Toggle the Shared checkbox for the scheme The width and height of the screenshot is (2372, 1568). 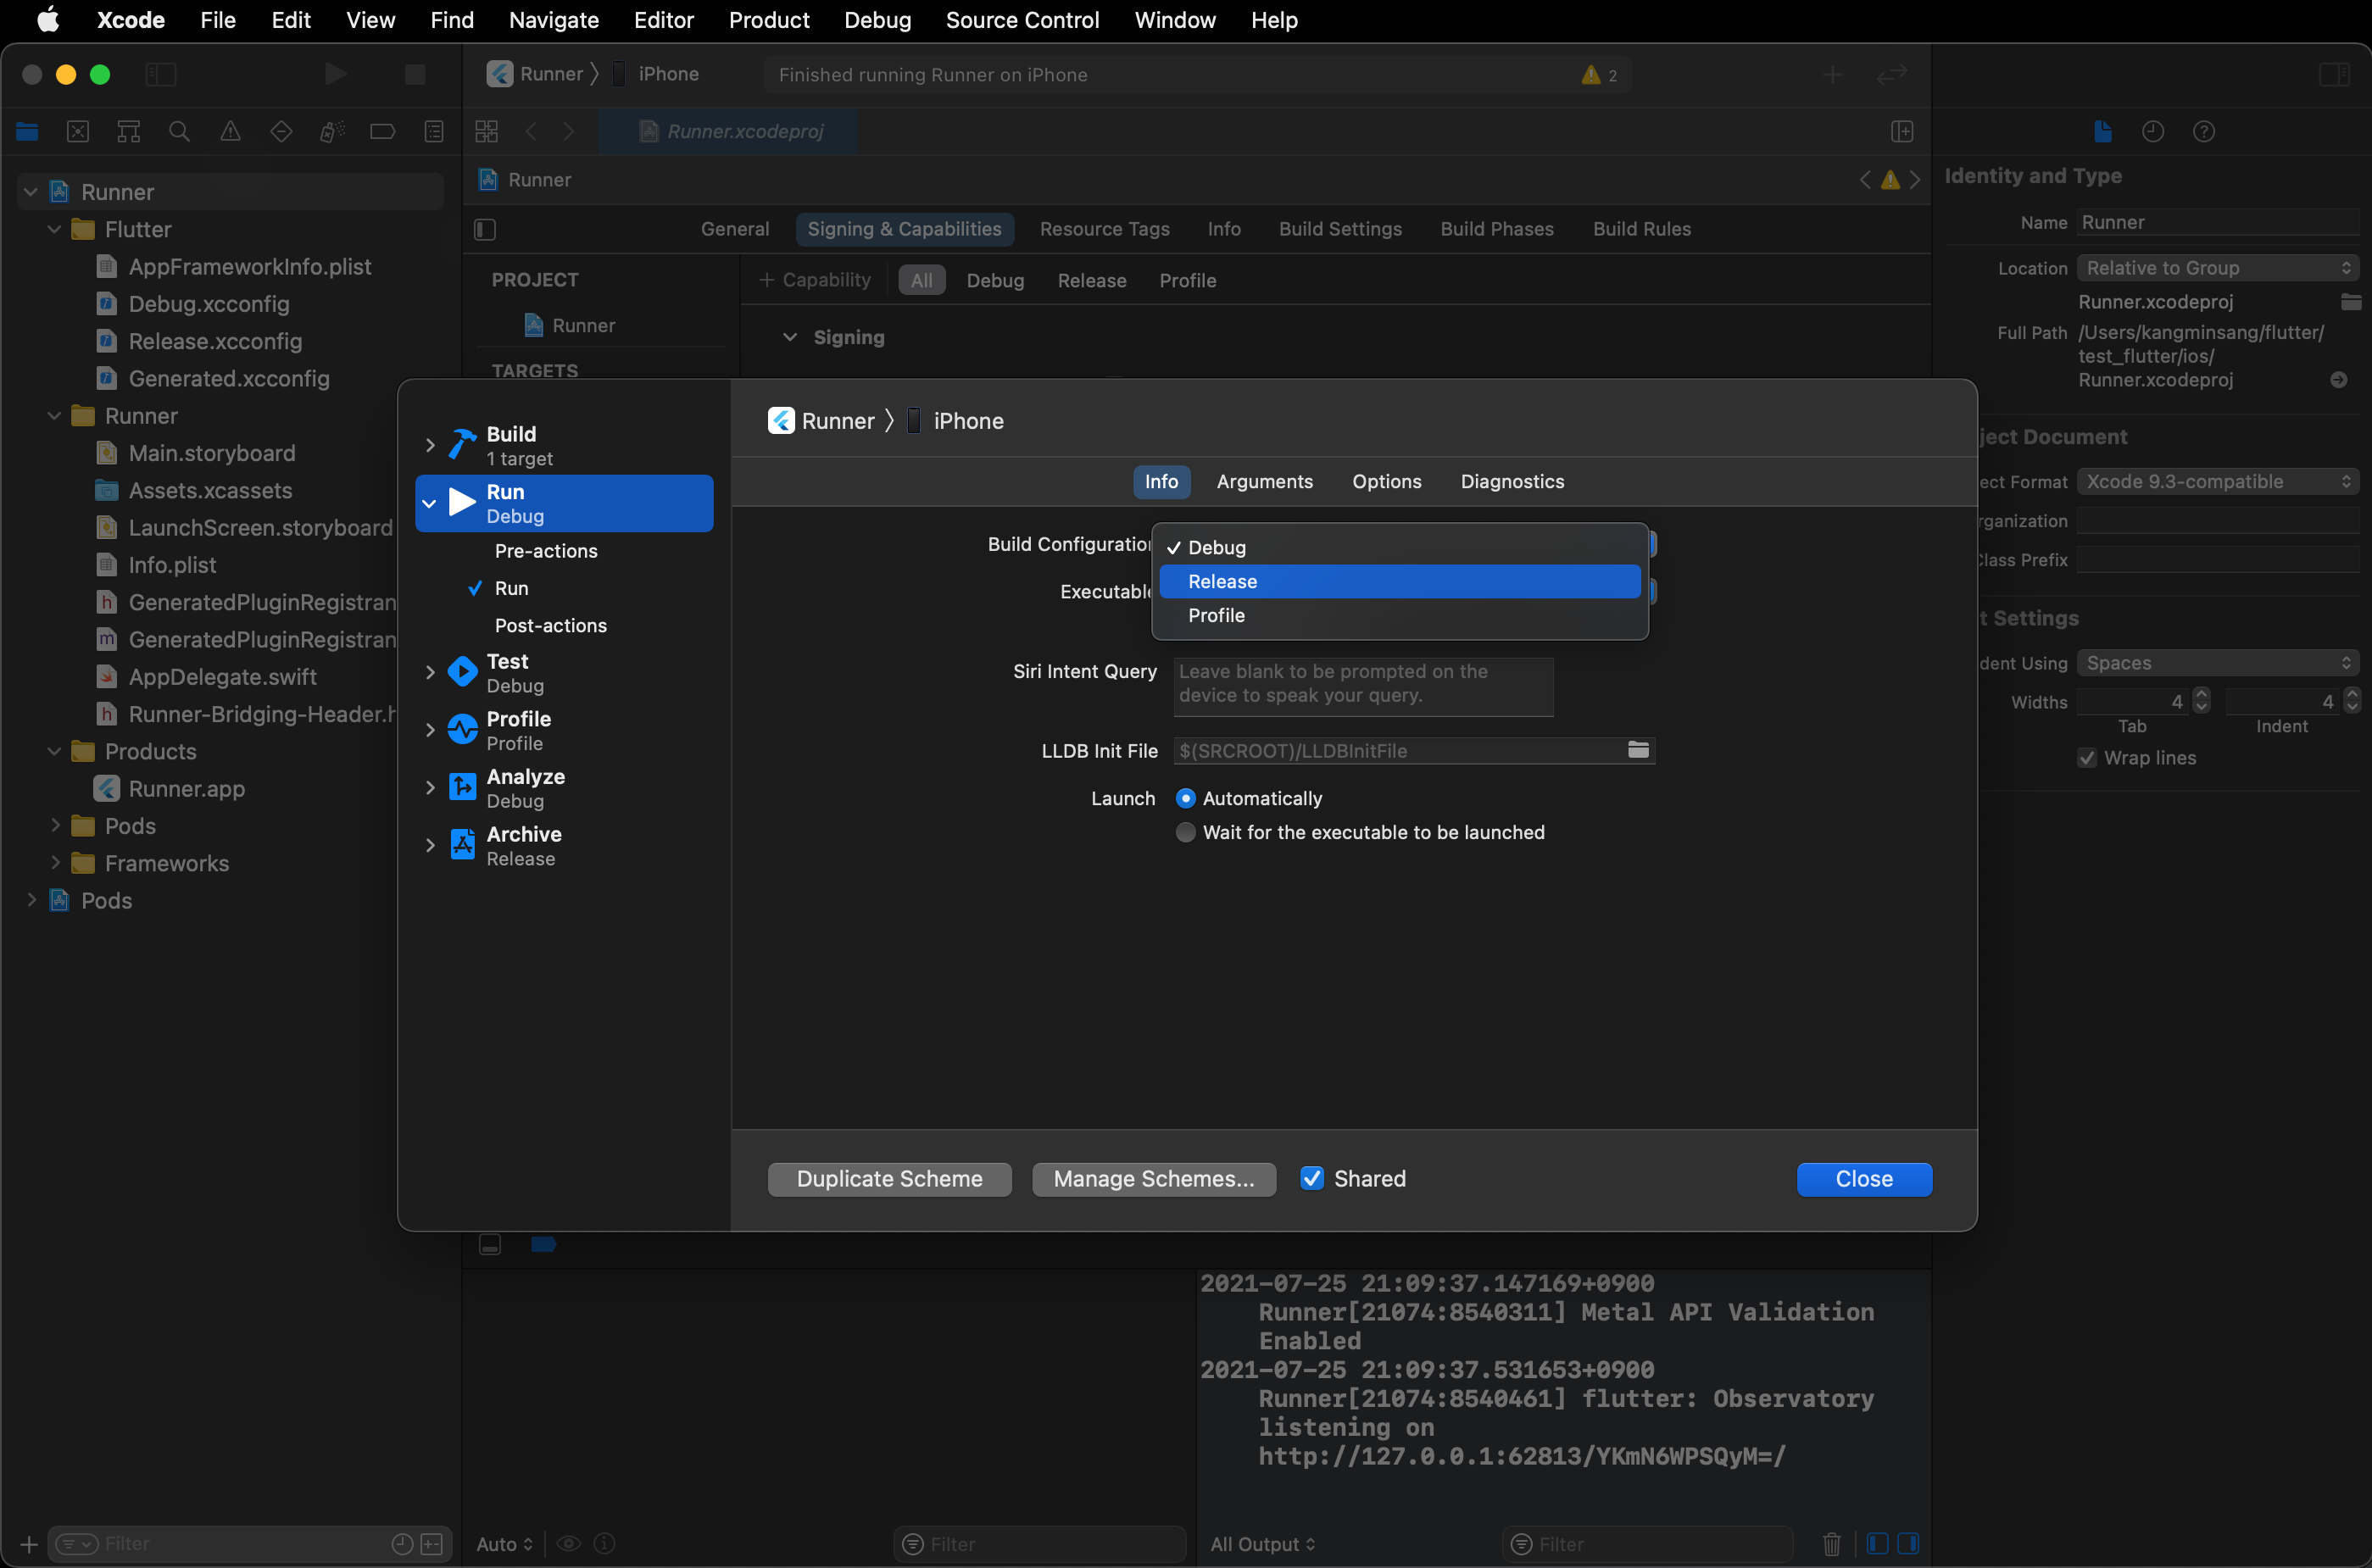pos(1312,1178)
